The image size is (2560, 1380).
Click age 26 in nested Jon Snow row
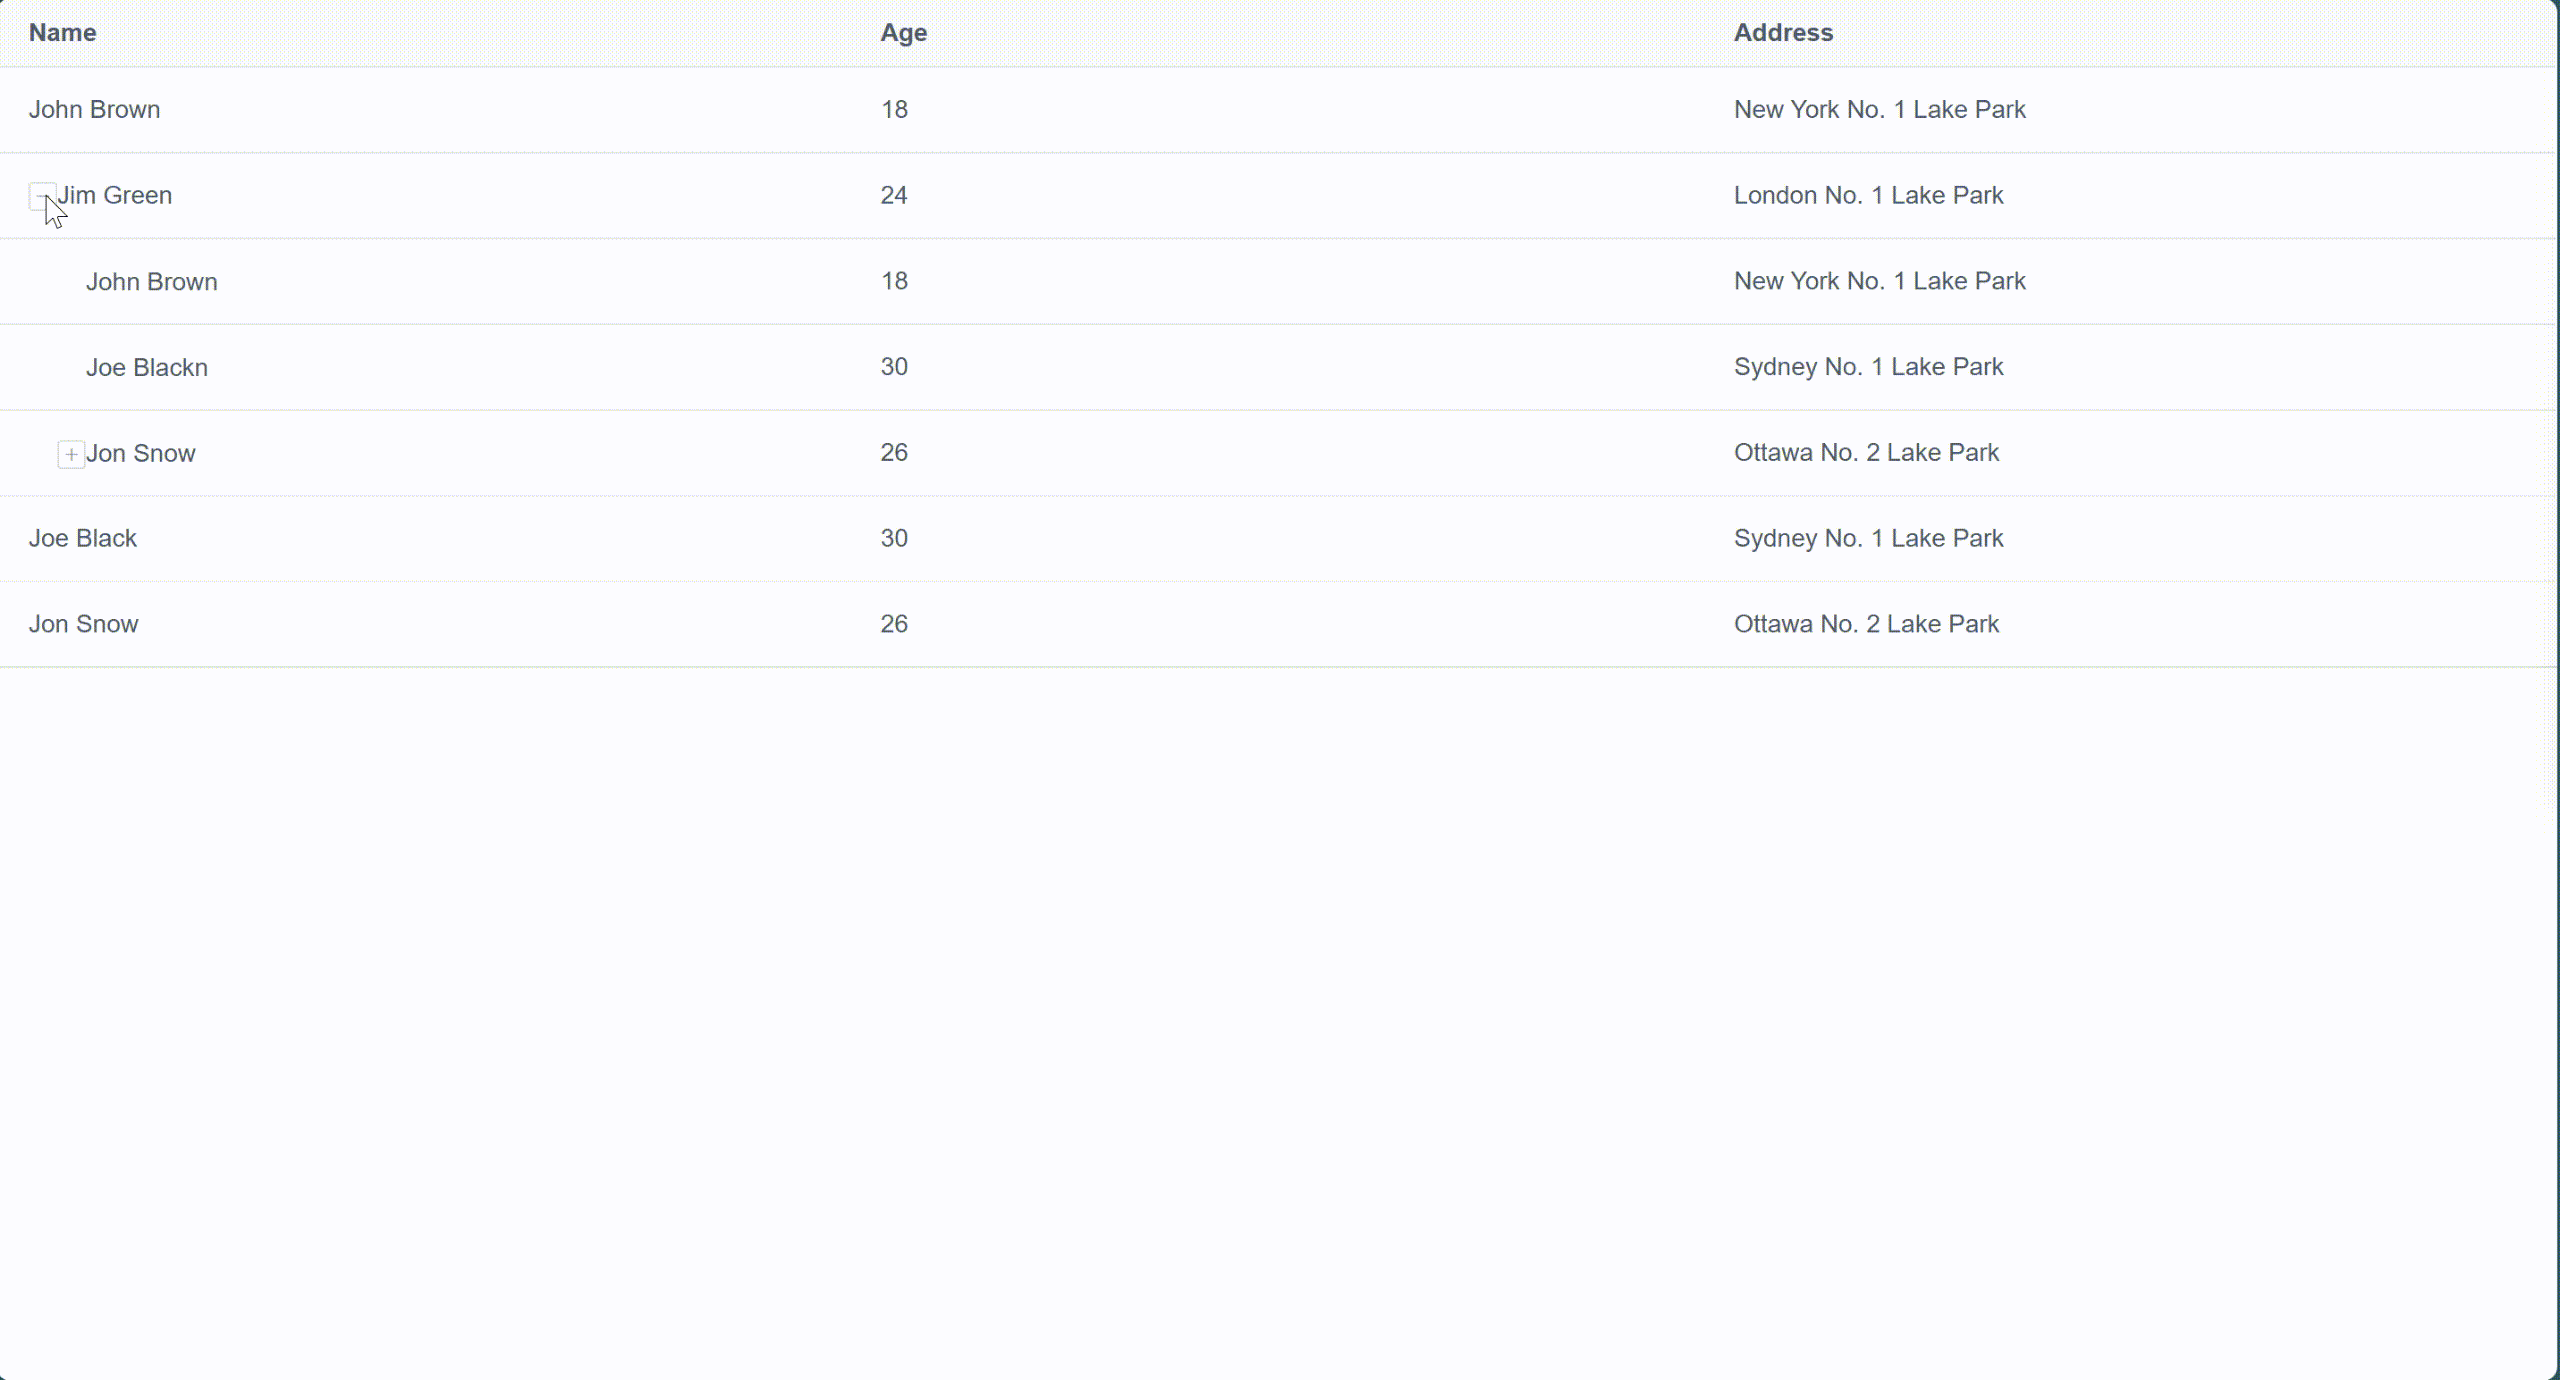(x=893, y=453)
